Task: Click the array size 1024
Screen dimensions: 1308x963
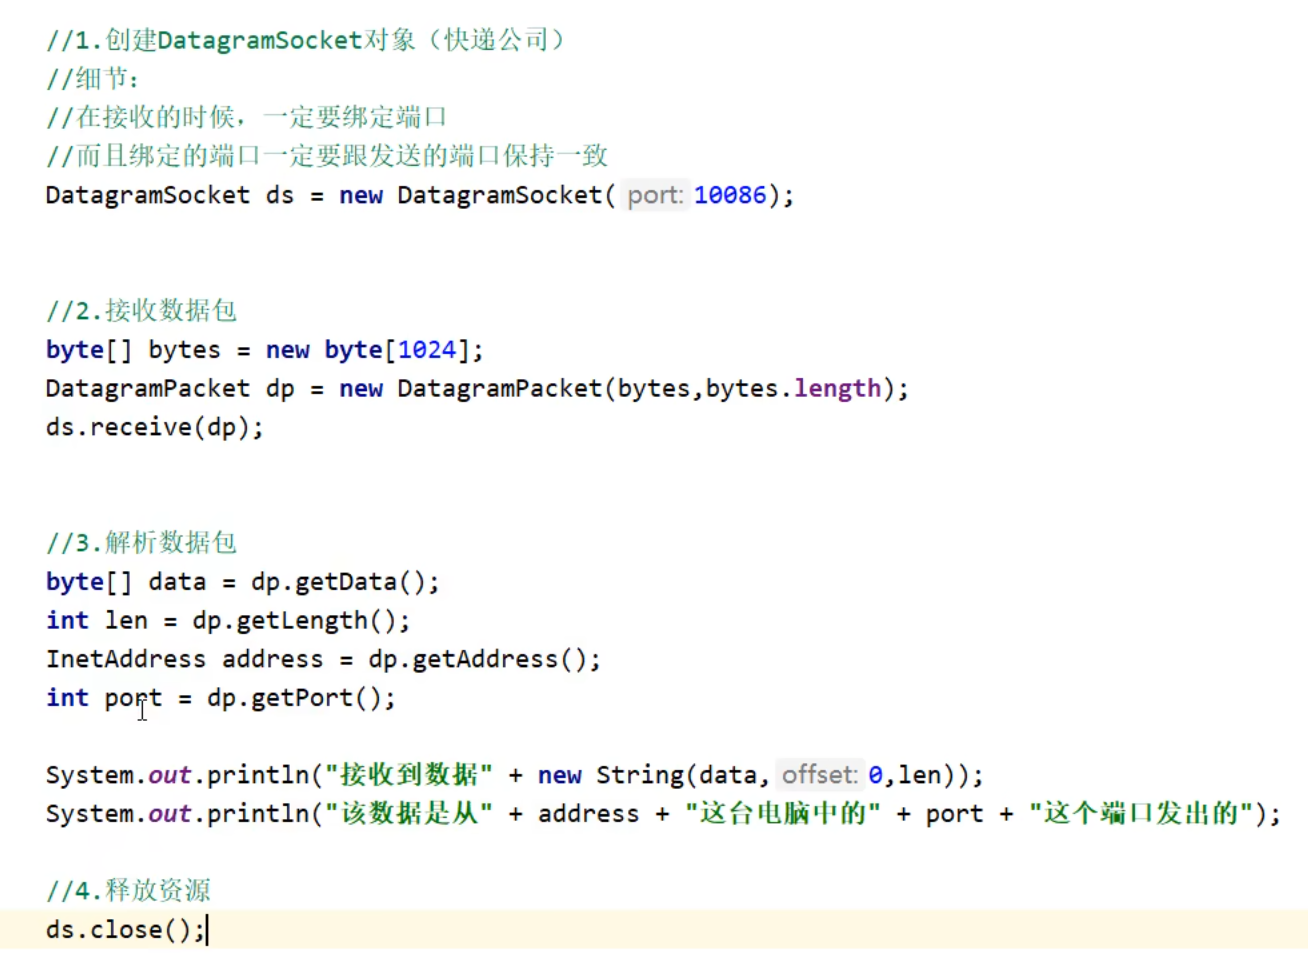Action: pos(427,350)
